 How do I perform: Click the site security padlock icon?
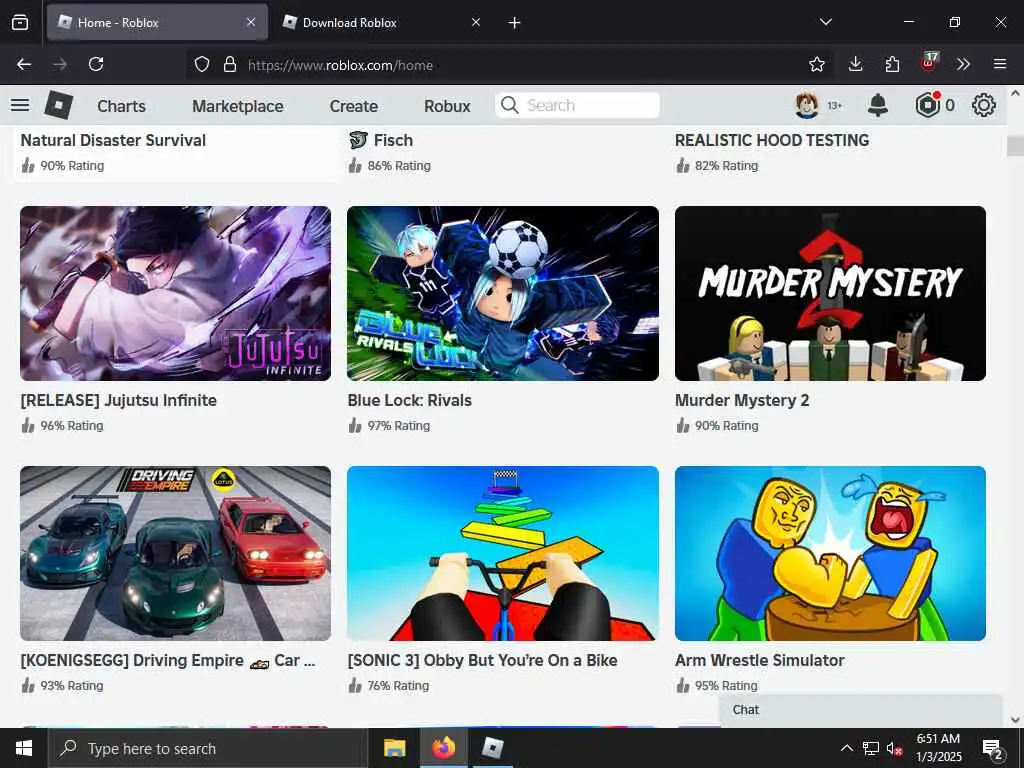point(229,65)
